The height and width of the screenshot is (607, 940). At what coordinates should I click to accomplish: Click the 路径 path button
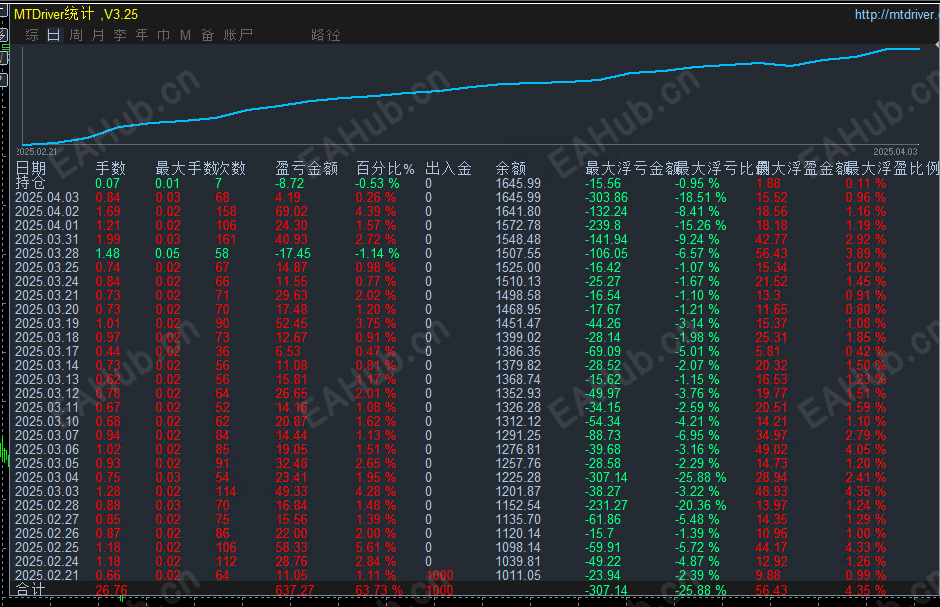tap(326, 35)
